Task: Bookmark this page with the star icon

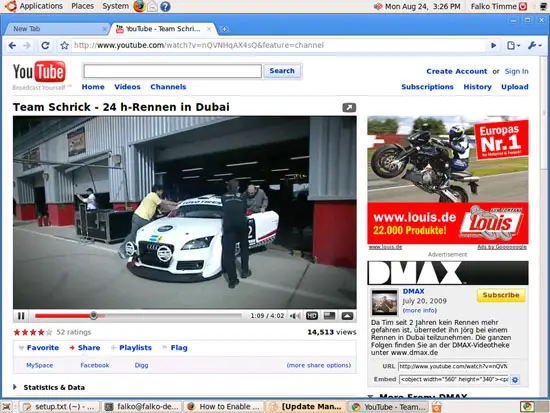Action: click(x=64, y=46)
